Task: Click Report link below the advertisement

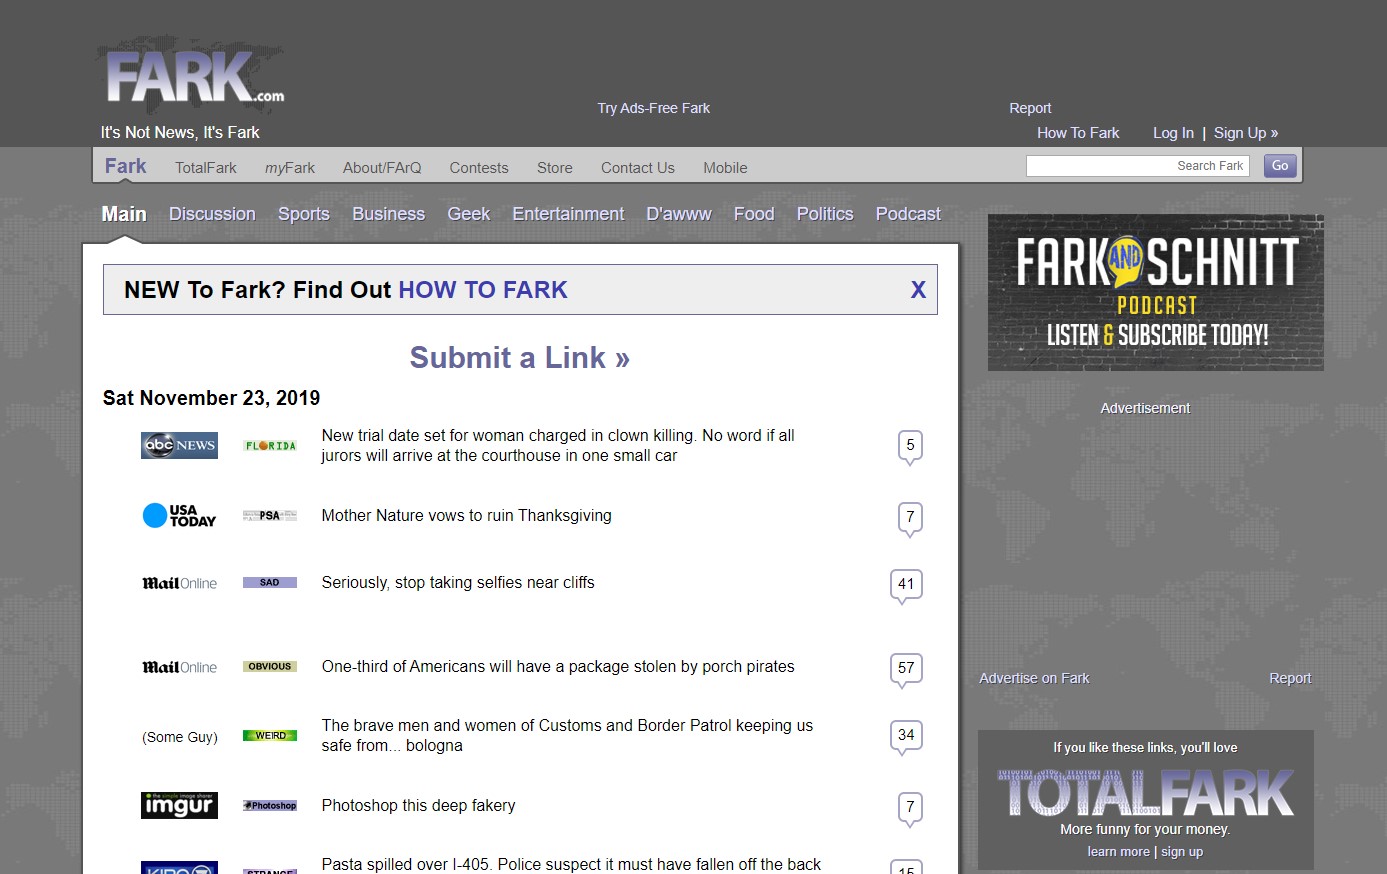Action: pos(1290,678)
